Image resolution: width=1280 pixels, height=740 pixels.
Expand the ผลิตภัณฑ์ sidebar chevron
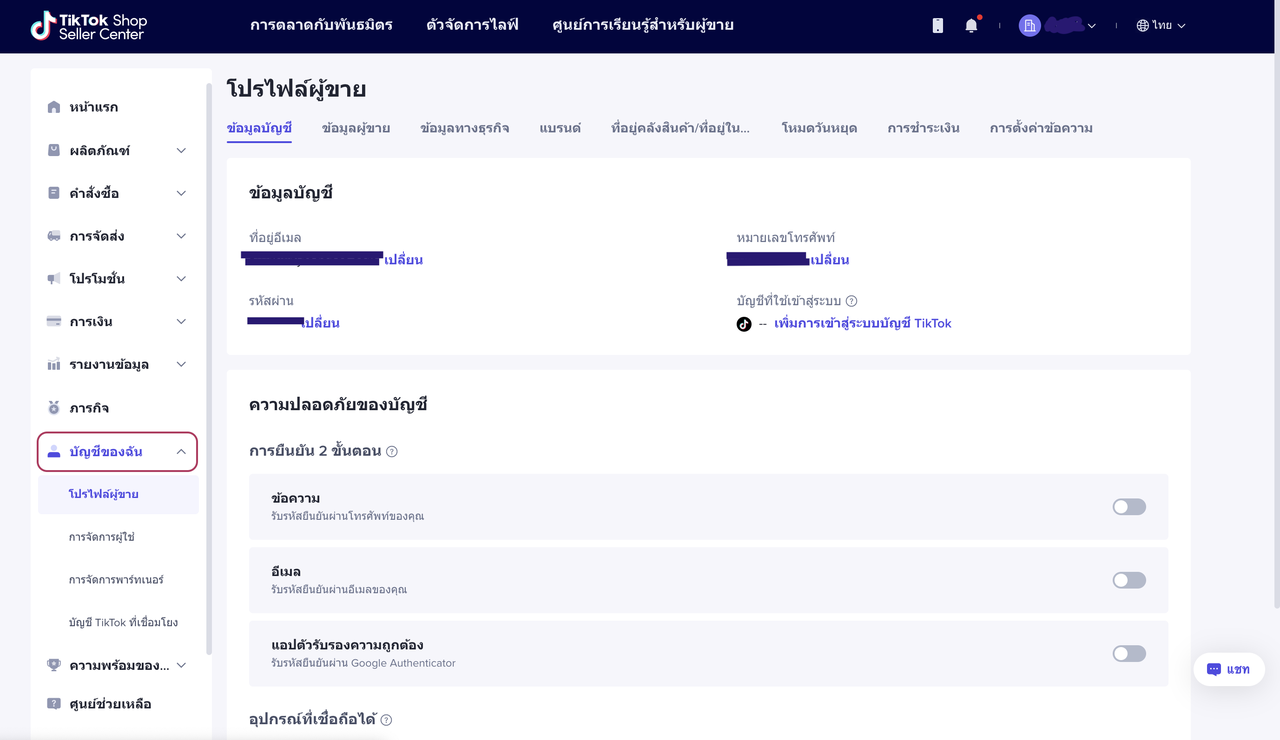click(x=181, y=151)
